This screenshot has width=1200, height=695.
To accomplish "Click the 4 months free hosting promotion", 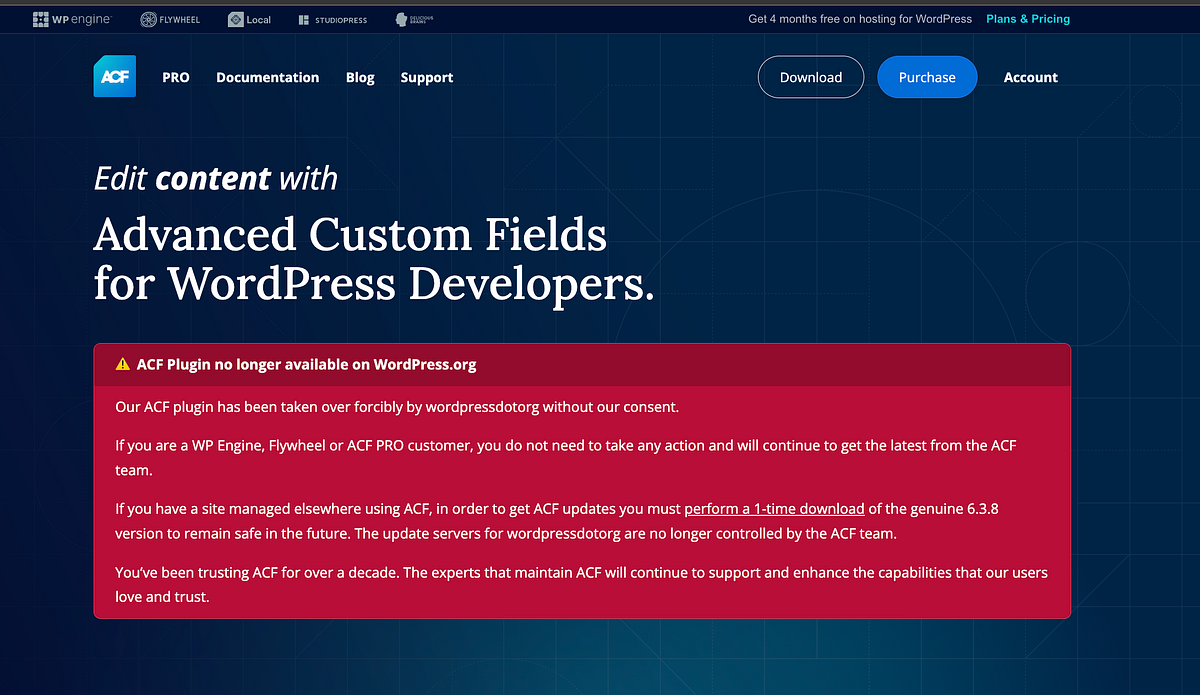I will coord(859,18).
